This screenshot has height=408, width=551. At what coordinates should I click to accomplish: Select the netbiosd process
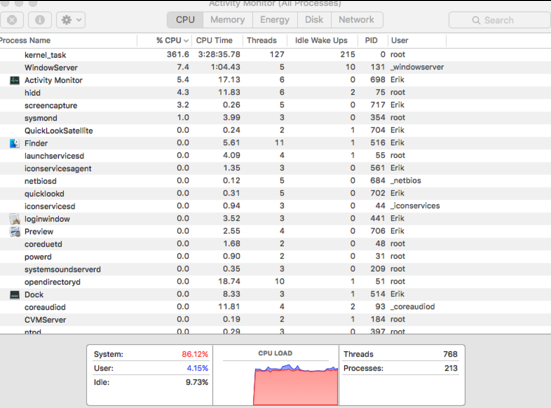40,181
